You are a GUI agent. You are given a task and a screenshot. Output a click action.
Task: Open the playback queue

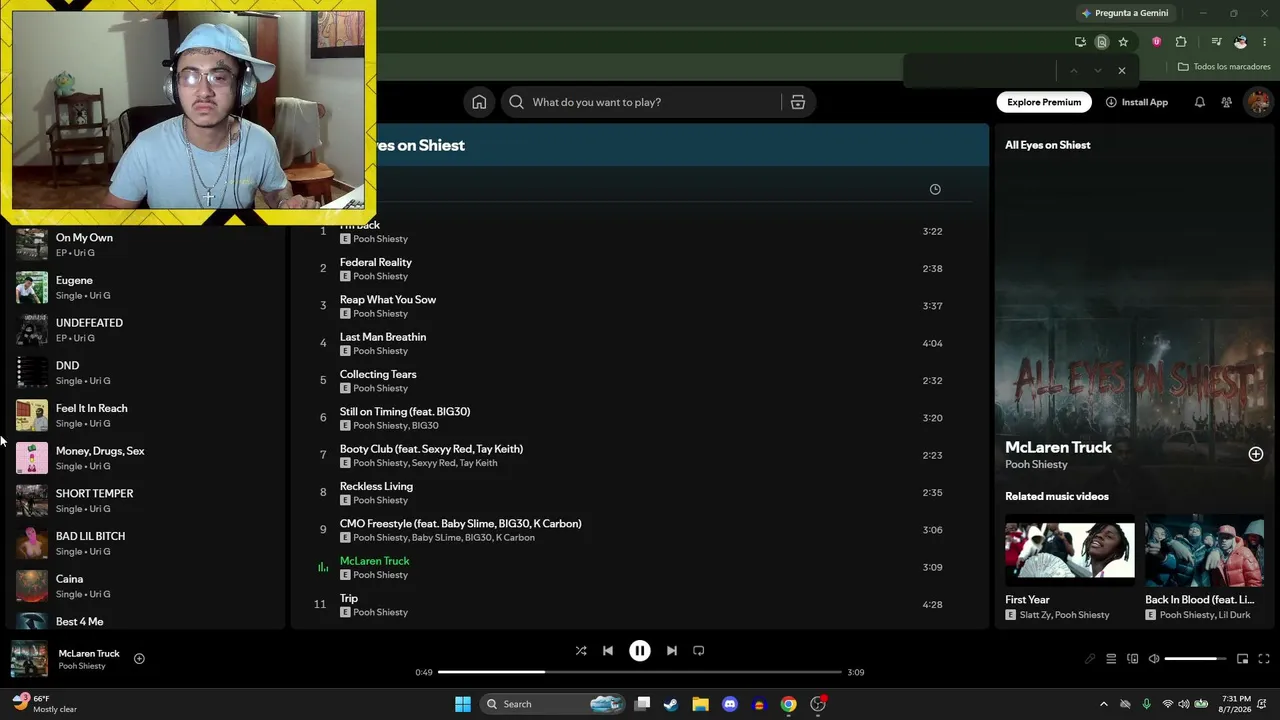pyautogui.click(x=1111, y=659)
